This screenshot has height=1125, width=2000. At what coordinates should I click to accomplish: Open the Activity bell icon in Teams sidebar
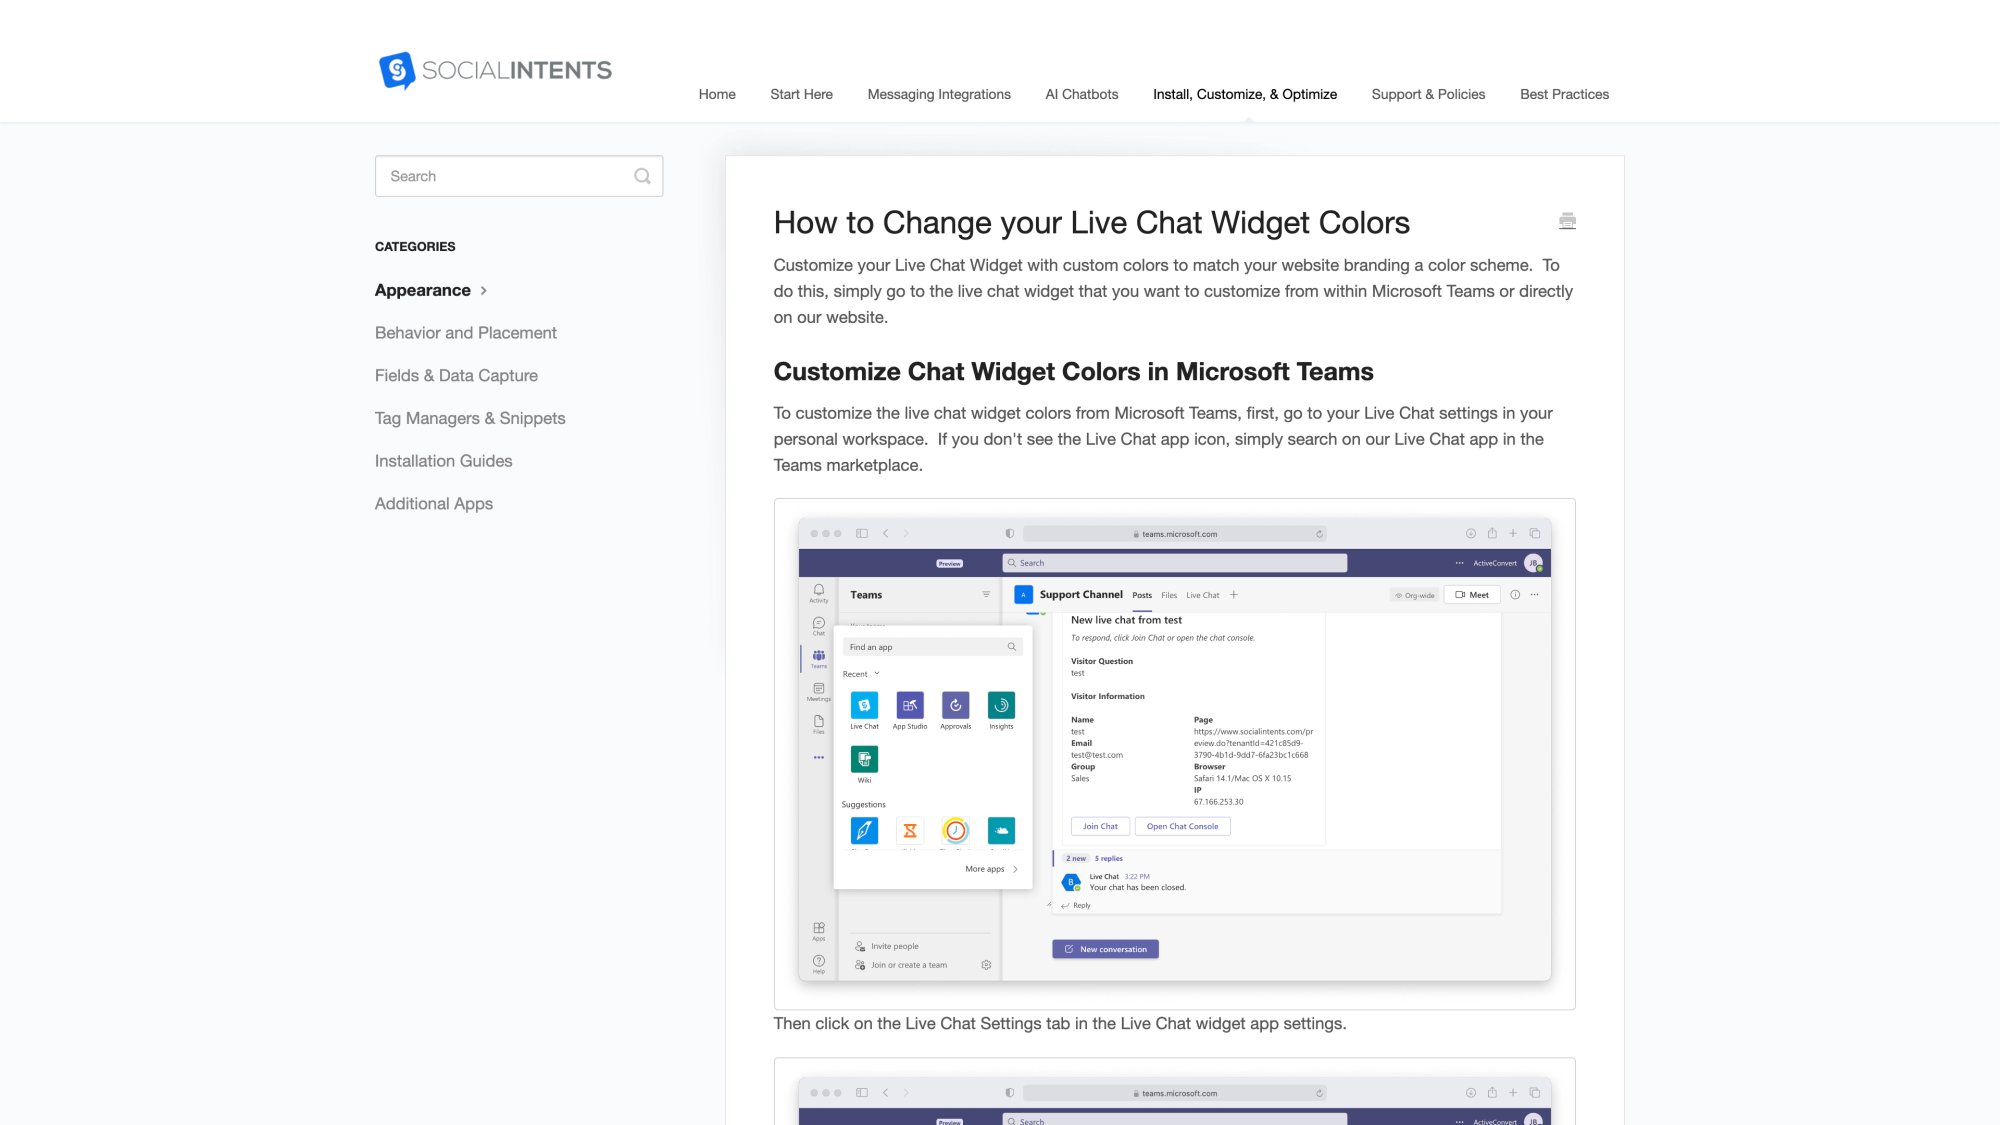pos(818,591)
